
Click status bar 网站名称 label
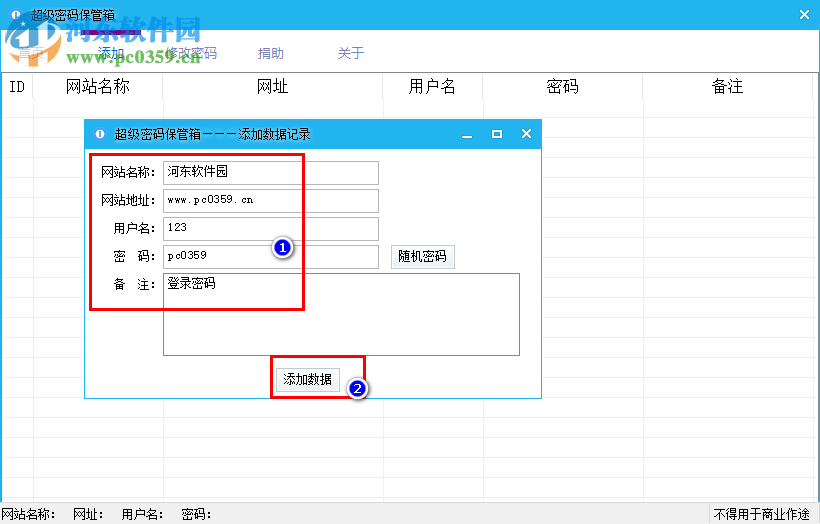29,515
